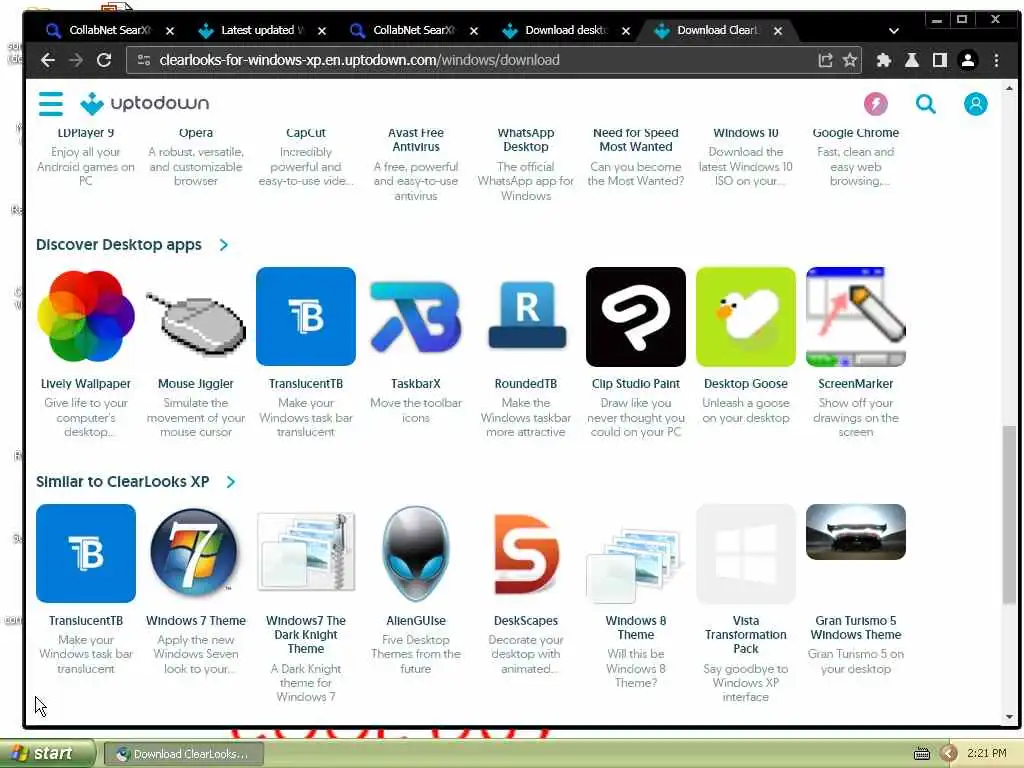
Task: Open the Windows 7 Theme icon
Action: click(196, 554)
